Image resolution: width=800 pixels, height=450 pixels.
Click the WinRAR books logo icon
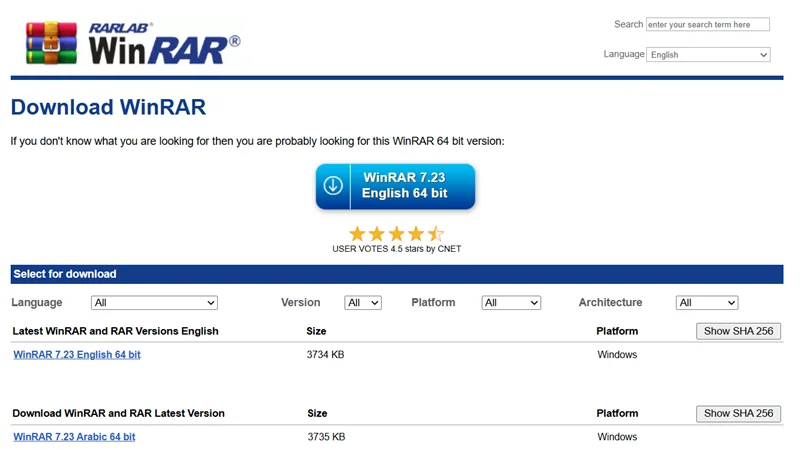point(52,43)
